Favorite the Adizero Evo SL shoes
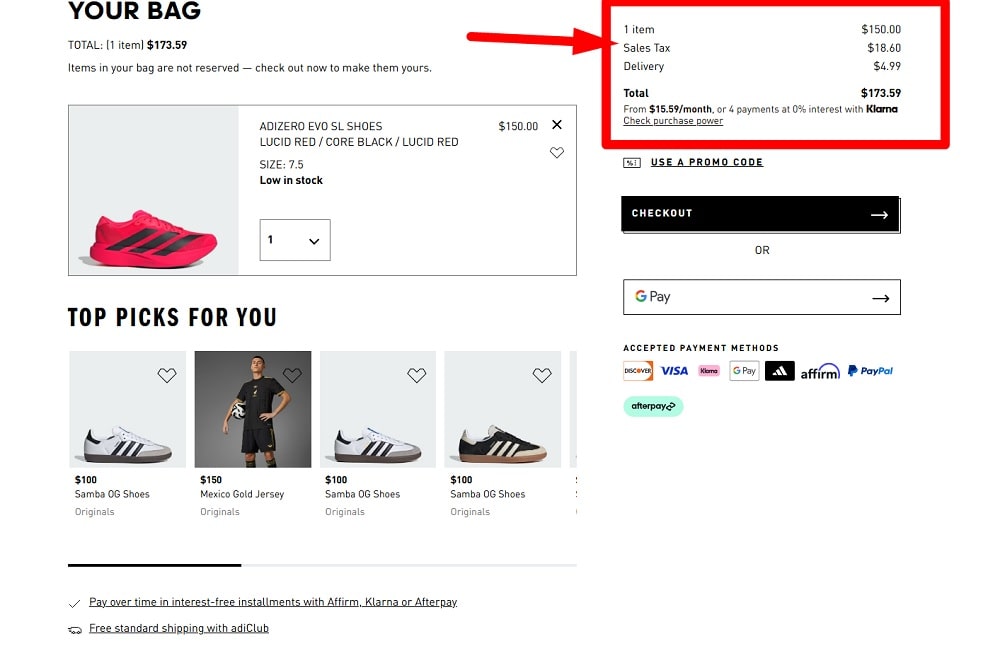The width and height of the screenshot is (1000, 646). 557,152
